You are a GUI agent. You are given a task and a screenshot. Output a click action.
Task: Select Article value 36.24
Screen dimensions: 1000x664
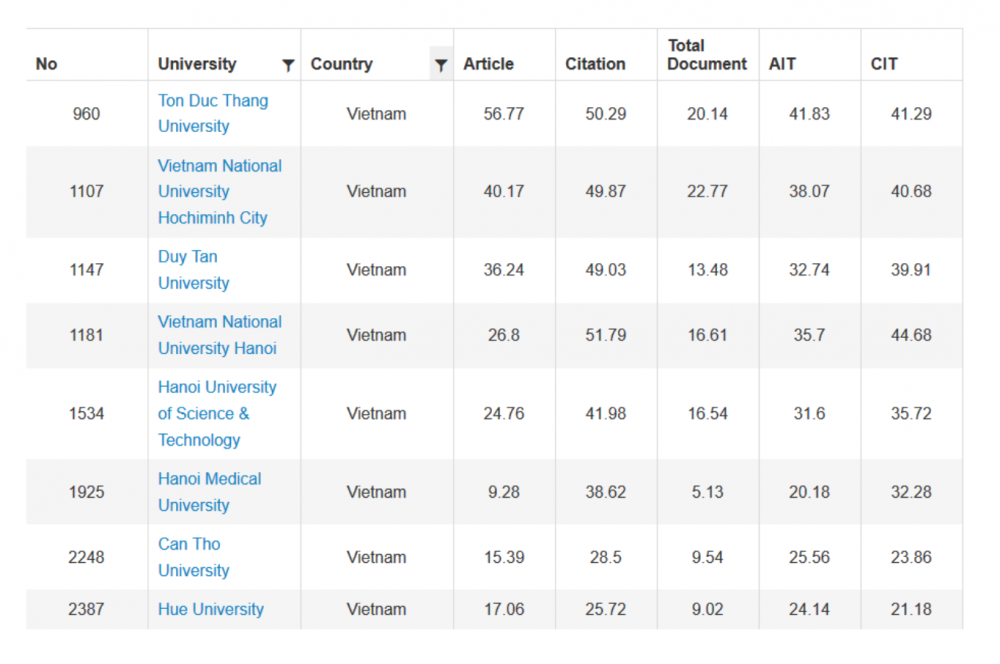[x=504, y=270]
